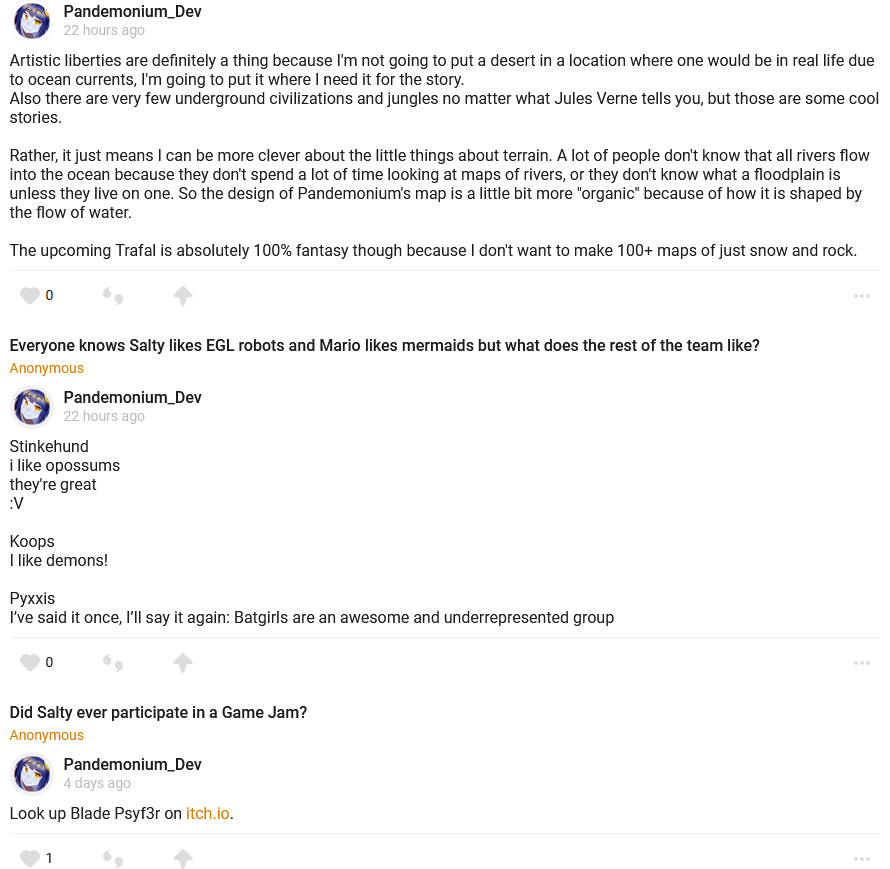Image resolution: width=890 pixels, height=869 pixels.
Task: Click avatar on the team likes answer
Action: (x=32, y=407)
